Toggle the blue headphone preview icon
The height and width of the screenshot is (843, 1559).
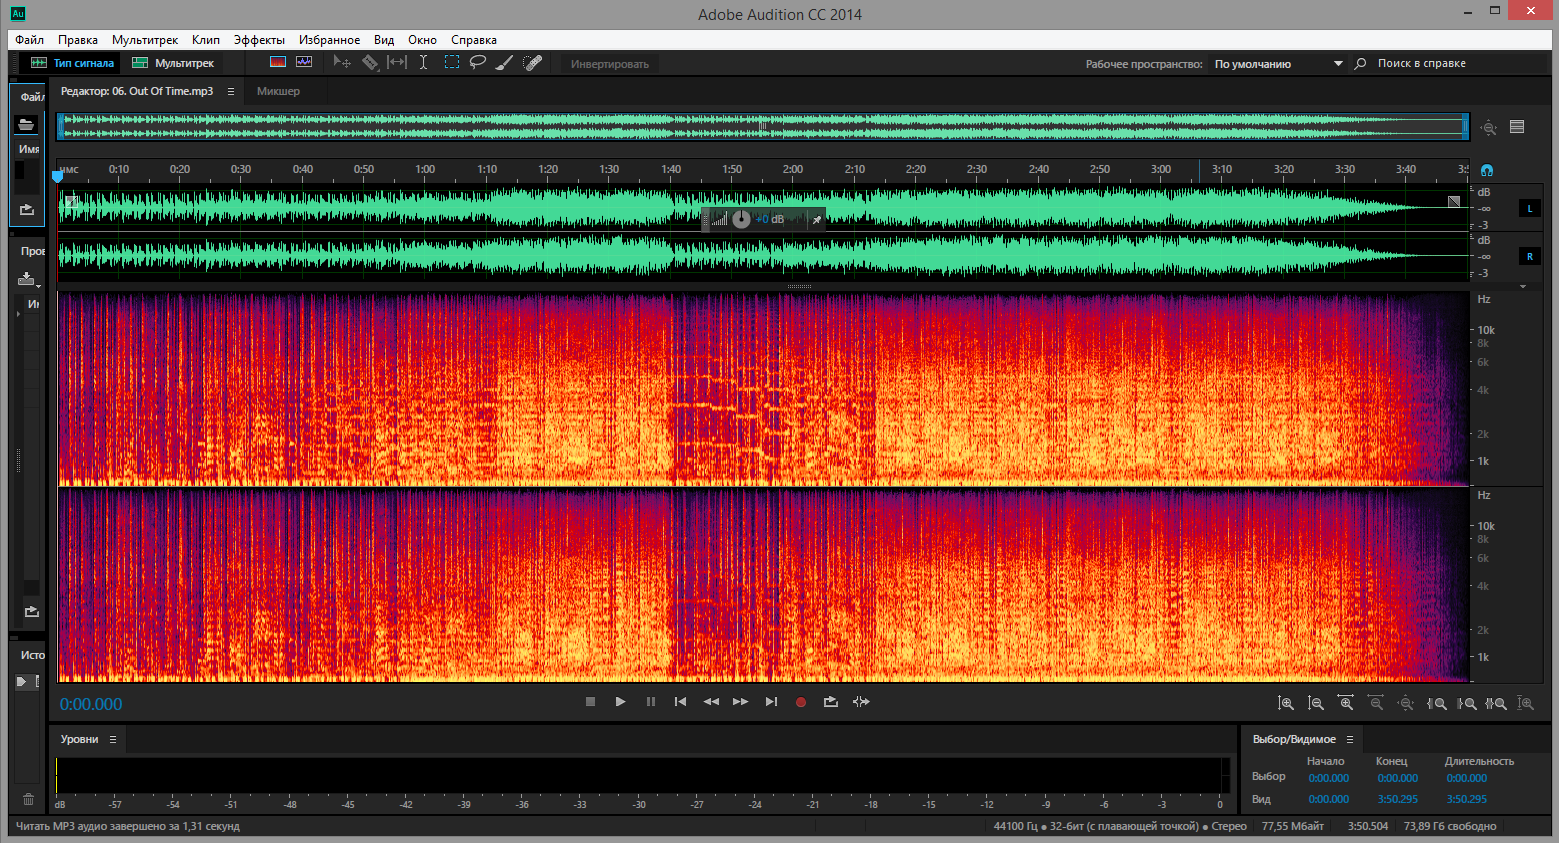point(1487,170)
